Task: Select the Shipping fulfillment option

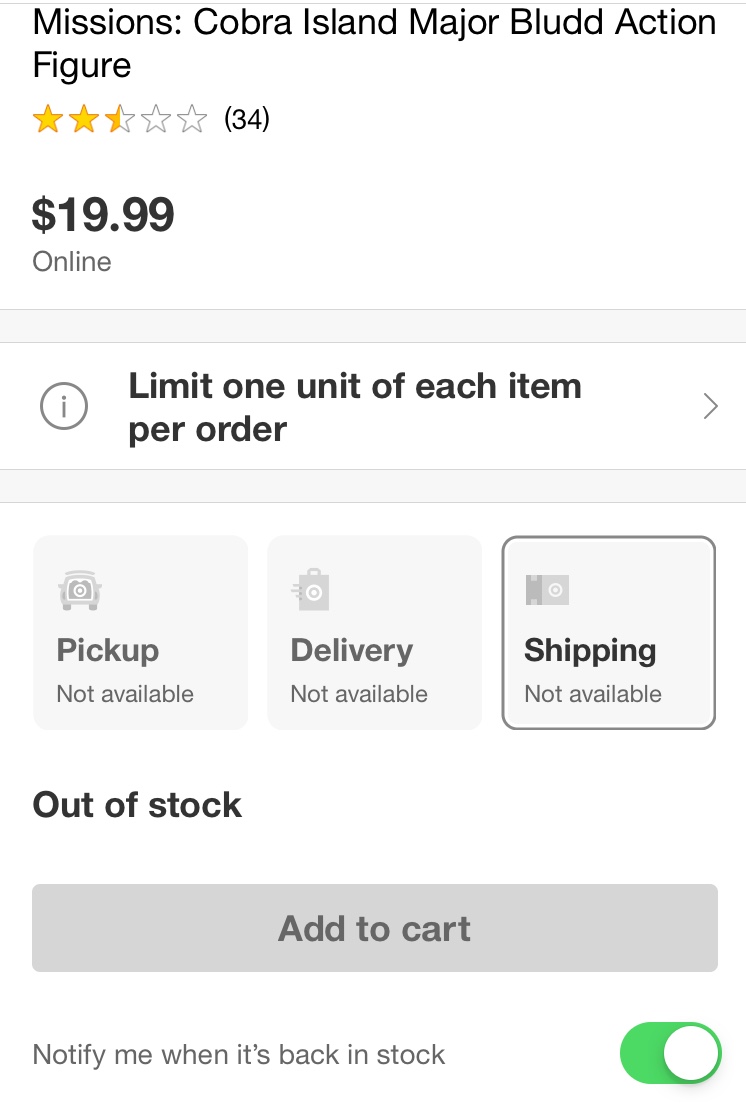Action: coord(609,632)
